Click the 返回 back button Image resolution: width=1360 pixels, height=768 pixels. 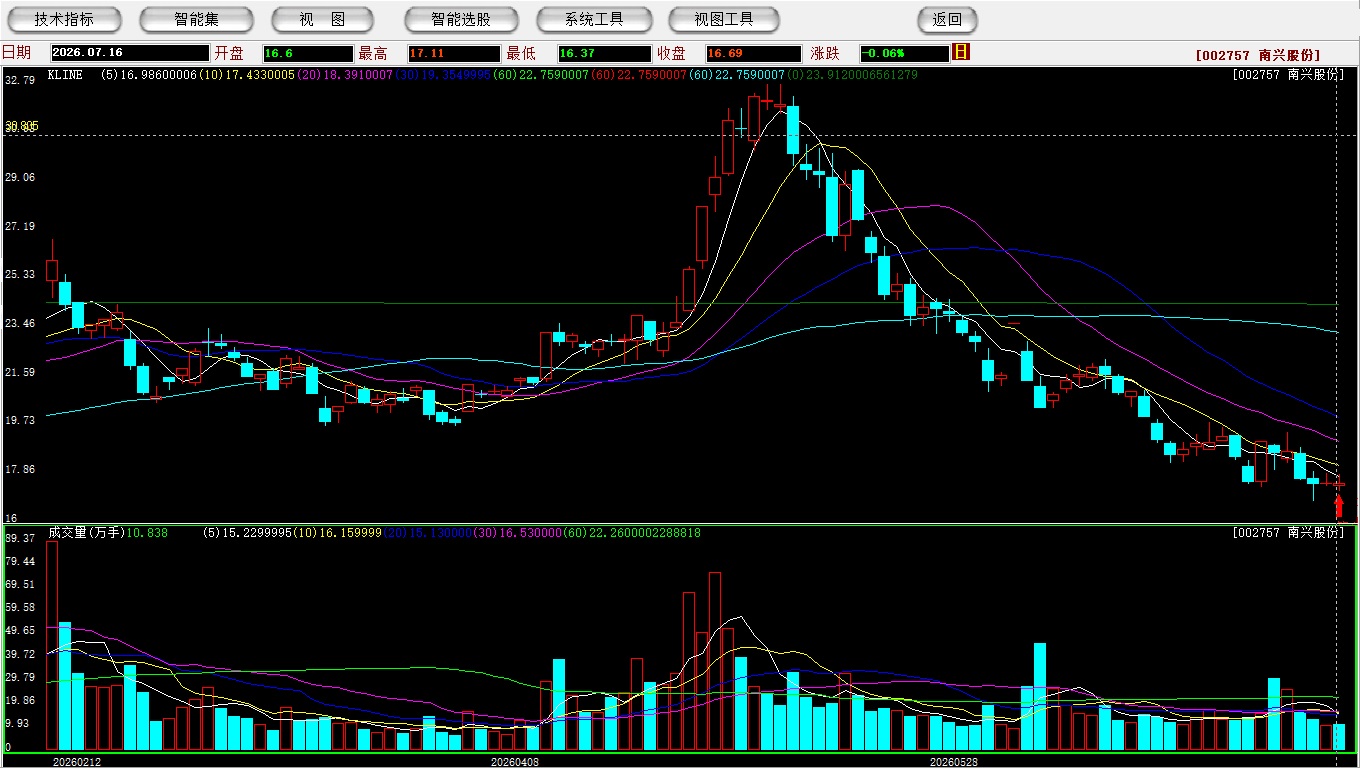coord(947,19)
